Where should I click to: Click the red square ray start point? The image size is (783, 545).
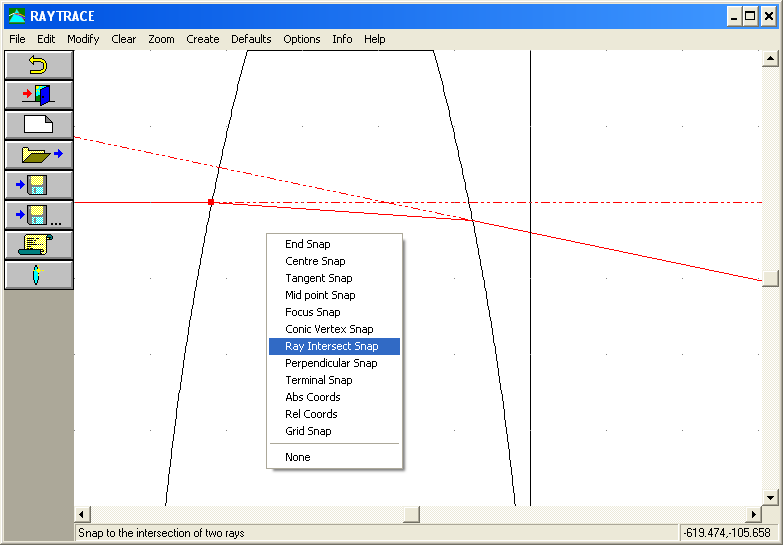click(x=211, y=202)
